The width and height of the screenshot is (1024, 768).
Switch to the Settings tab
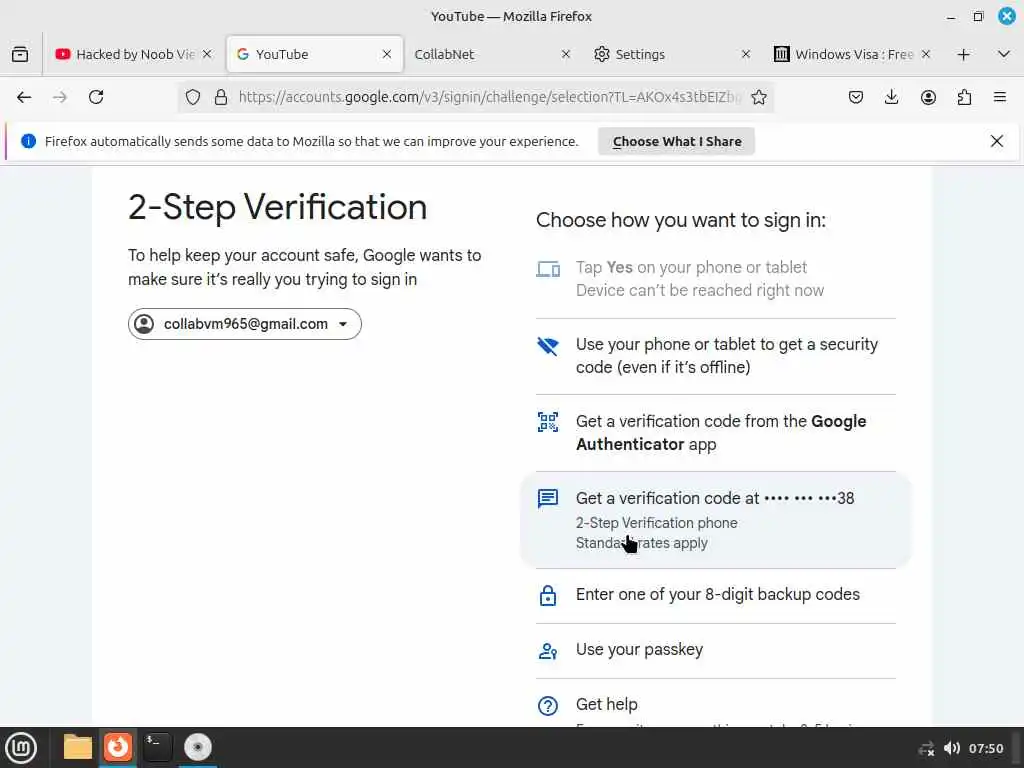coord(673,54)
